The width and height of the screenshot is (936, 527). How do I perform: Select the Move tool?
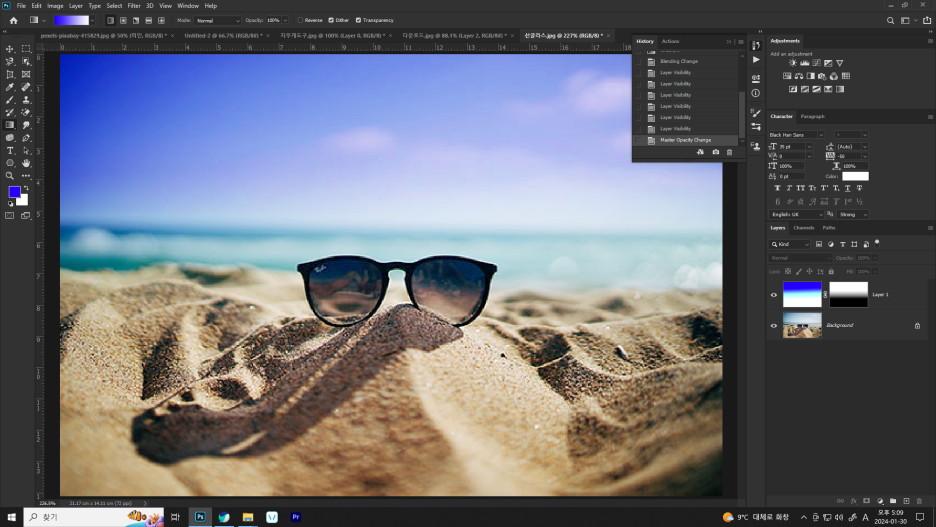point(10,49)
